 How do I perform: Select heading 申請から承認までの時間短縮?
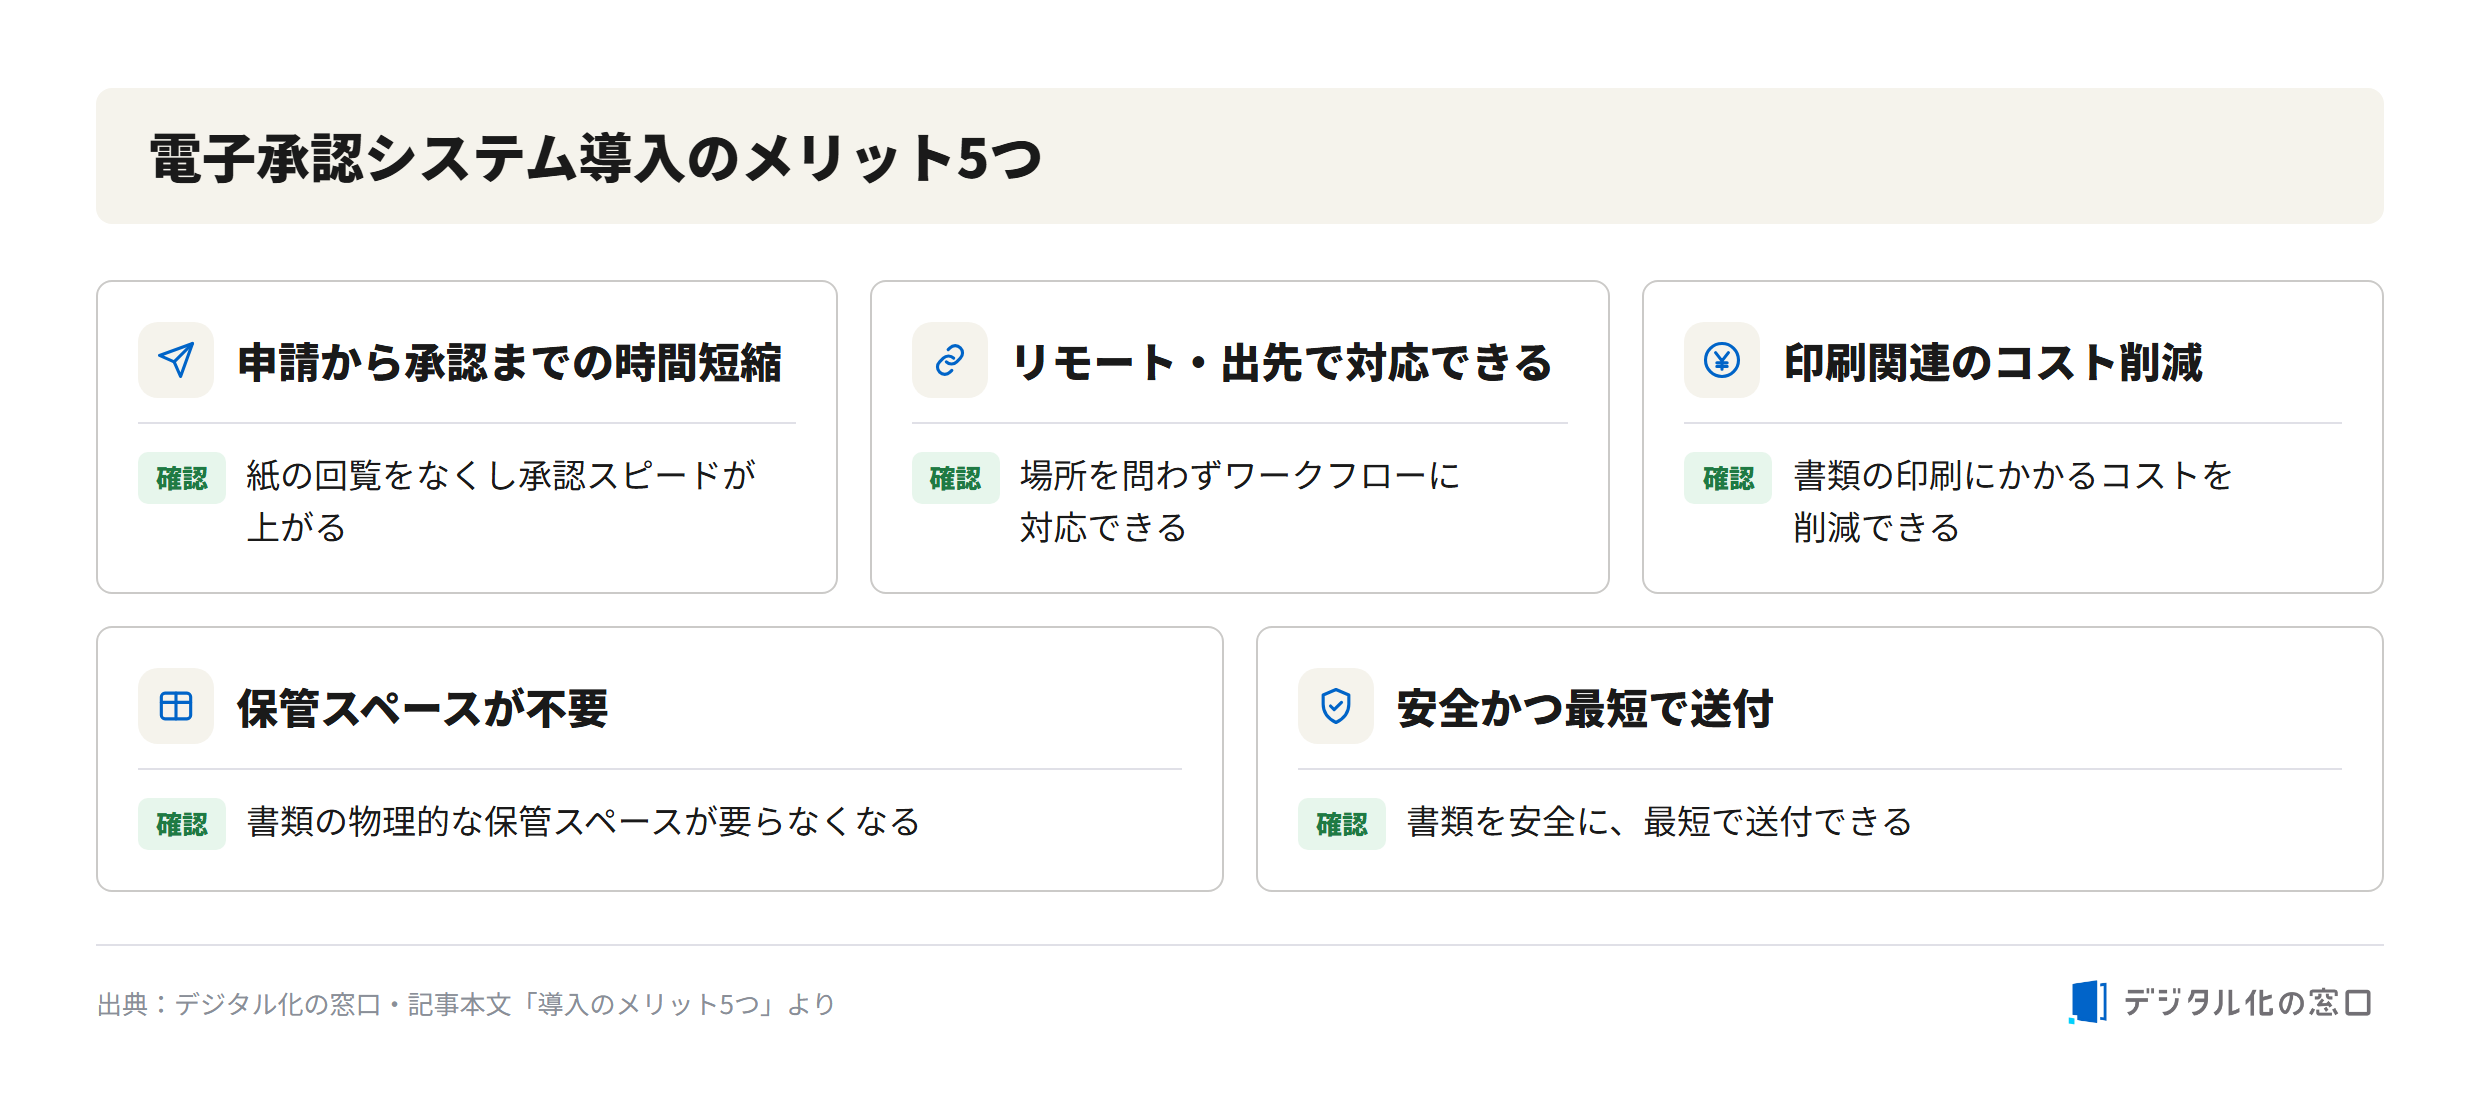pos(510,362)
